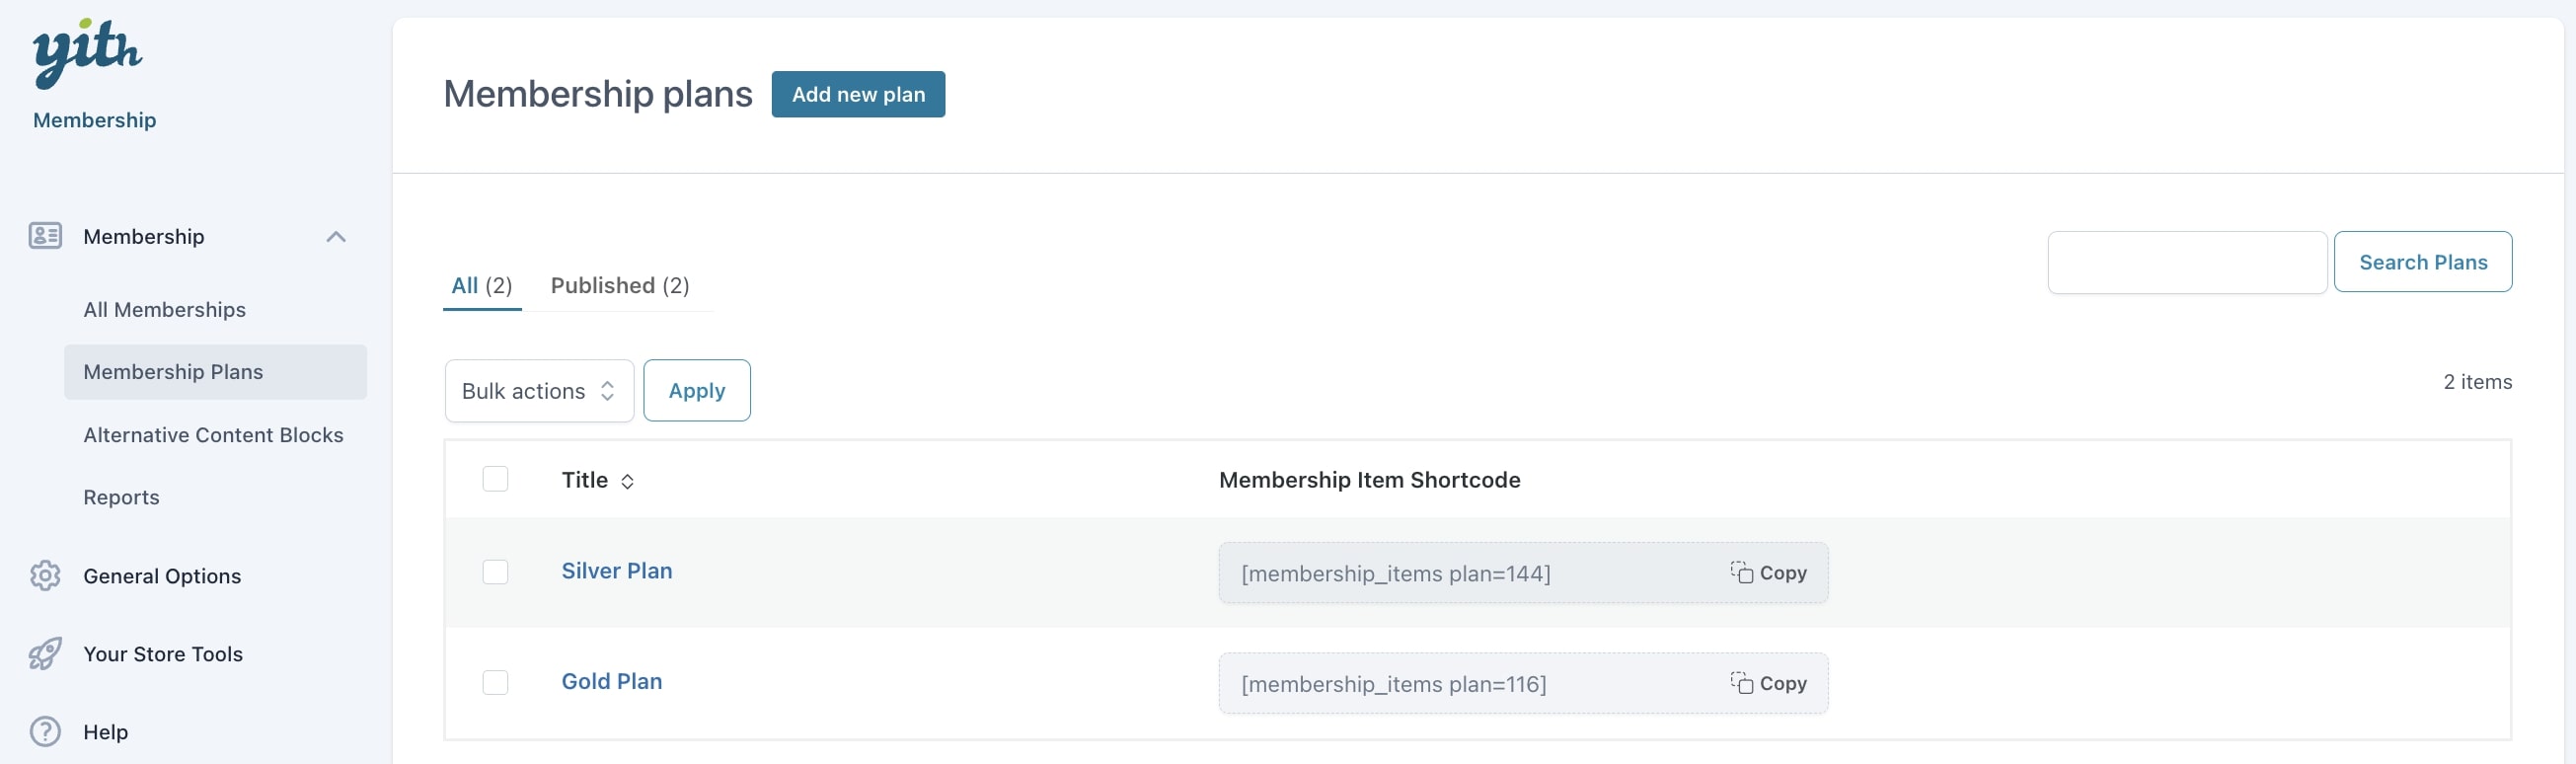Click the Add new plan button
Viewport: 2576px width, 764px height.
click(x=857, y=94)
